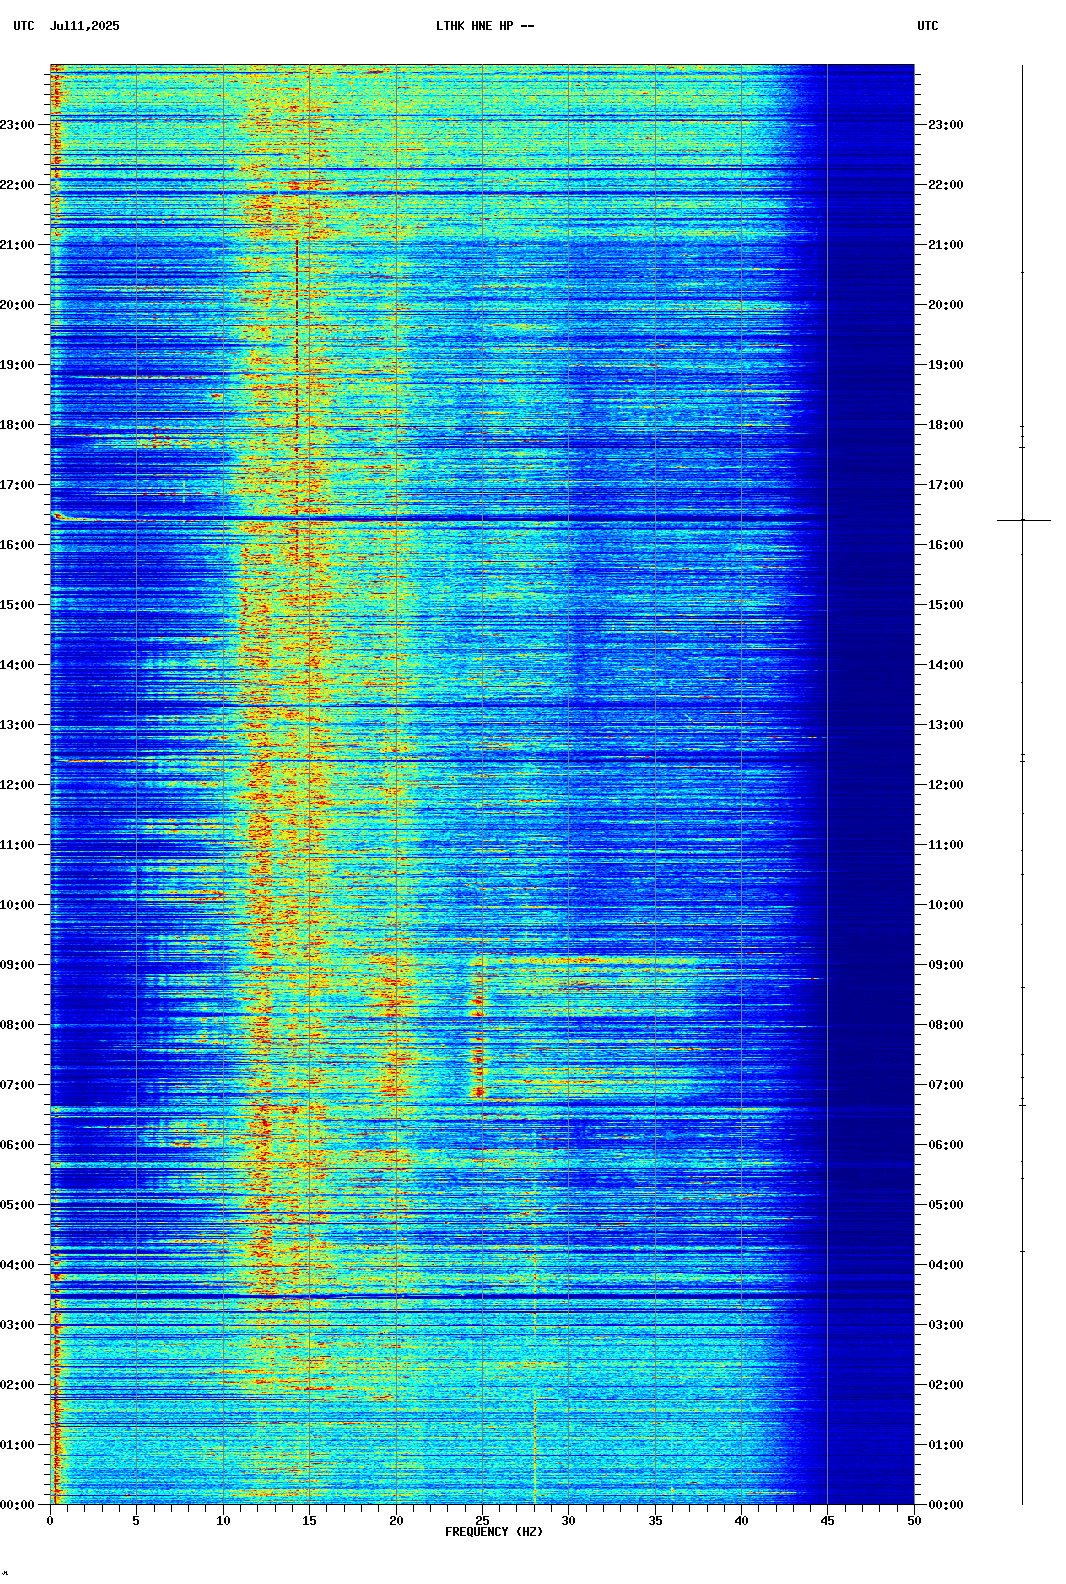
Task: Click the right-side 06:00 time label
Action: click(x=946, y=1145)
